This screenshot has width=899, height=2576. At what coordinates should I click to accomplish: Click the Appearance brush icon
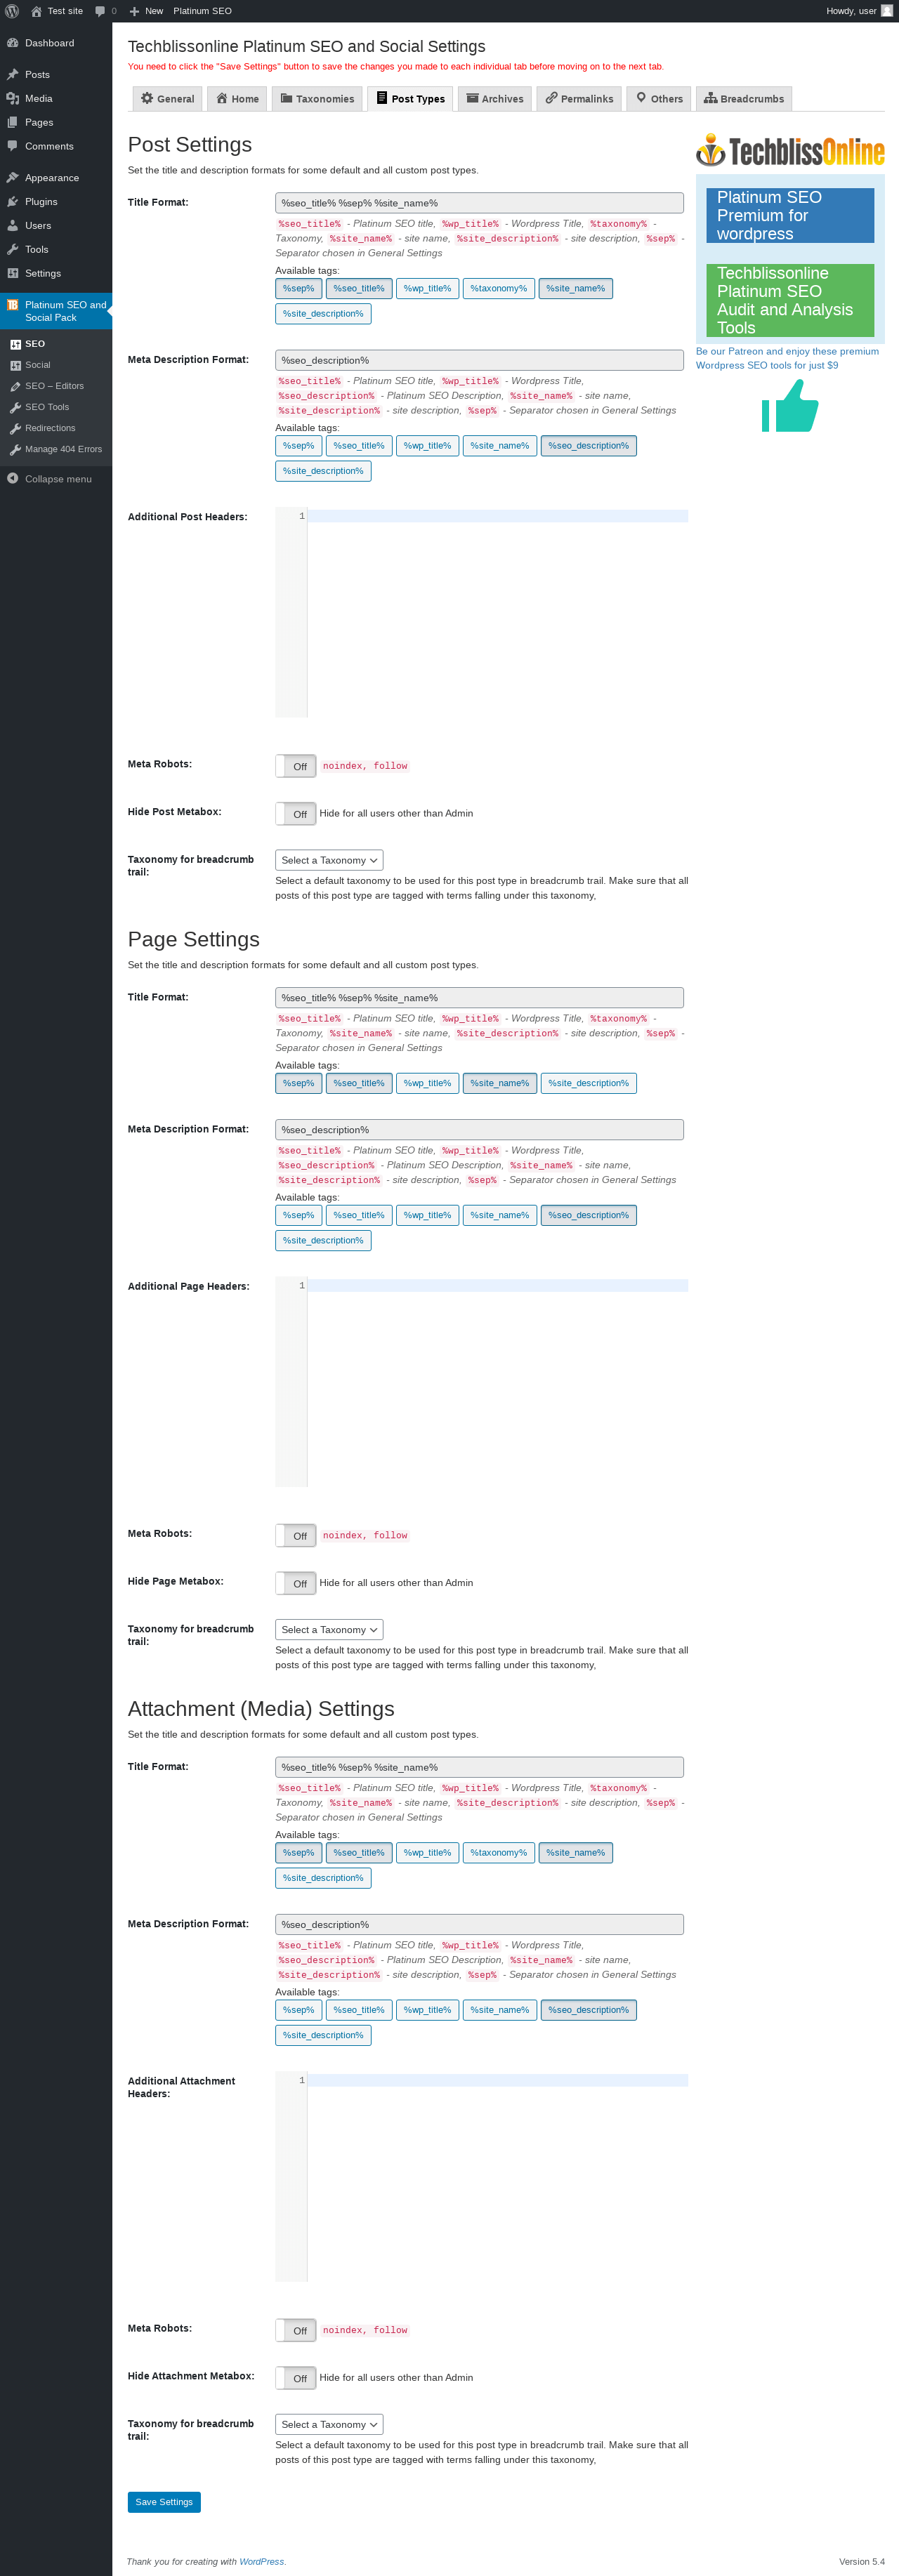(13, 178)
